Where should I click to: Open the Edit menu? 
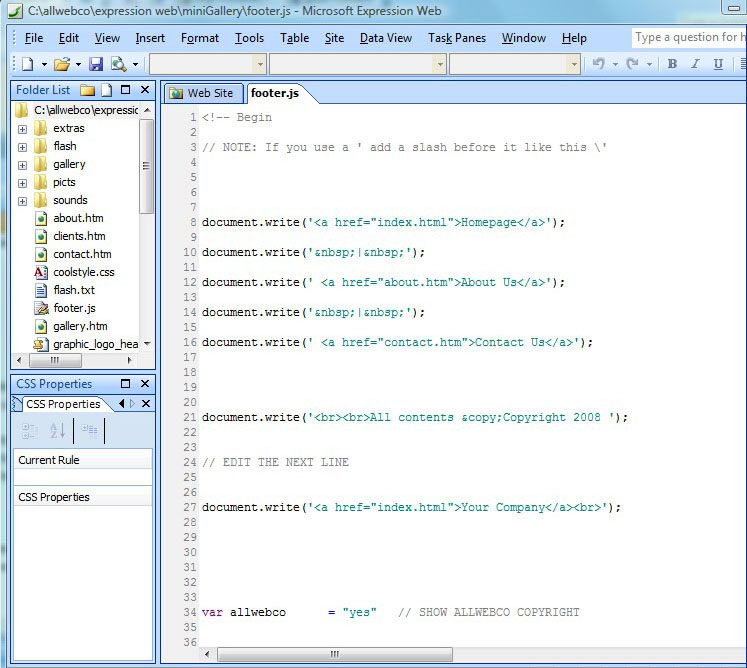click(69, 38)
